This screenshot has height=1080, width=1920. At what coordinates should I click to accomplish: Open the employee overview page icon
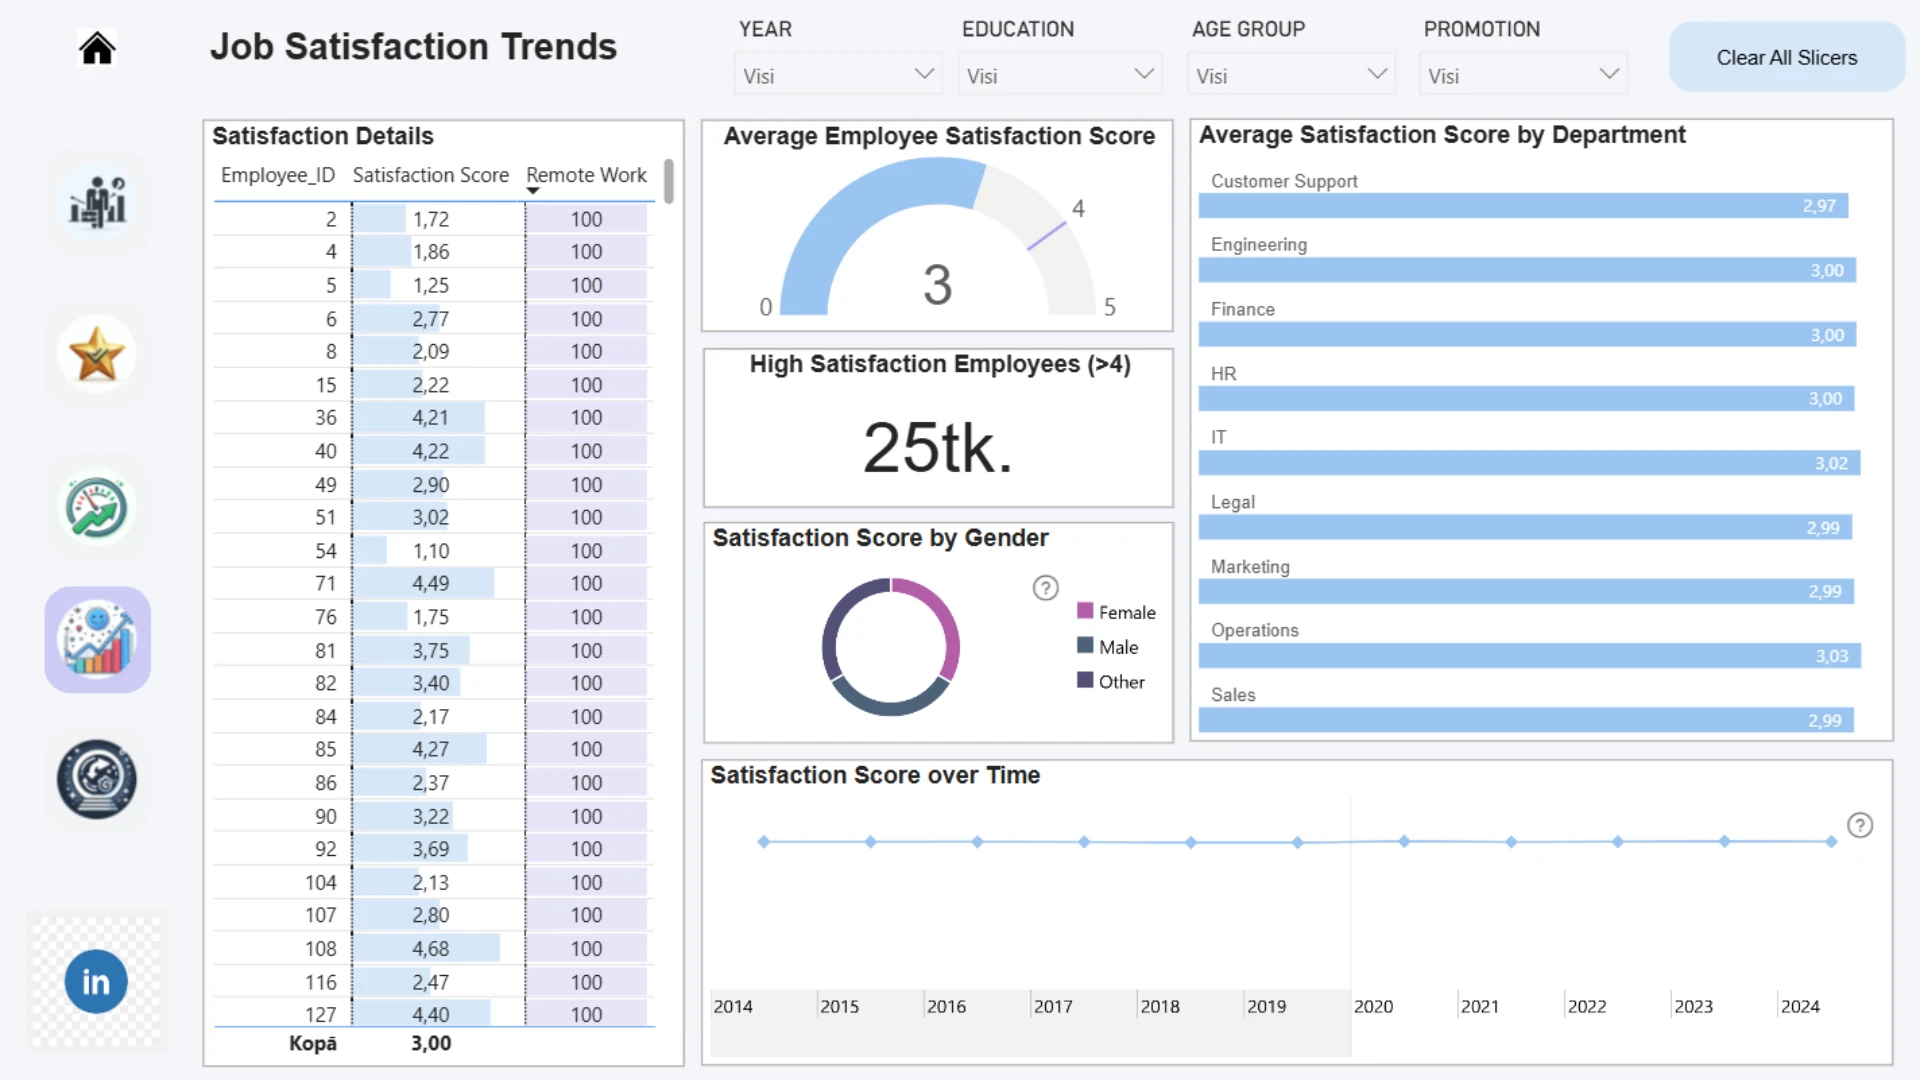tap(97, 202)
